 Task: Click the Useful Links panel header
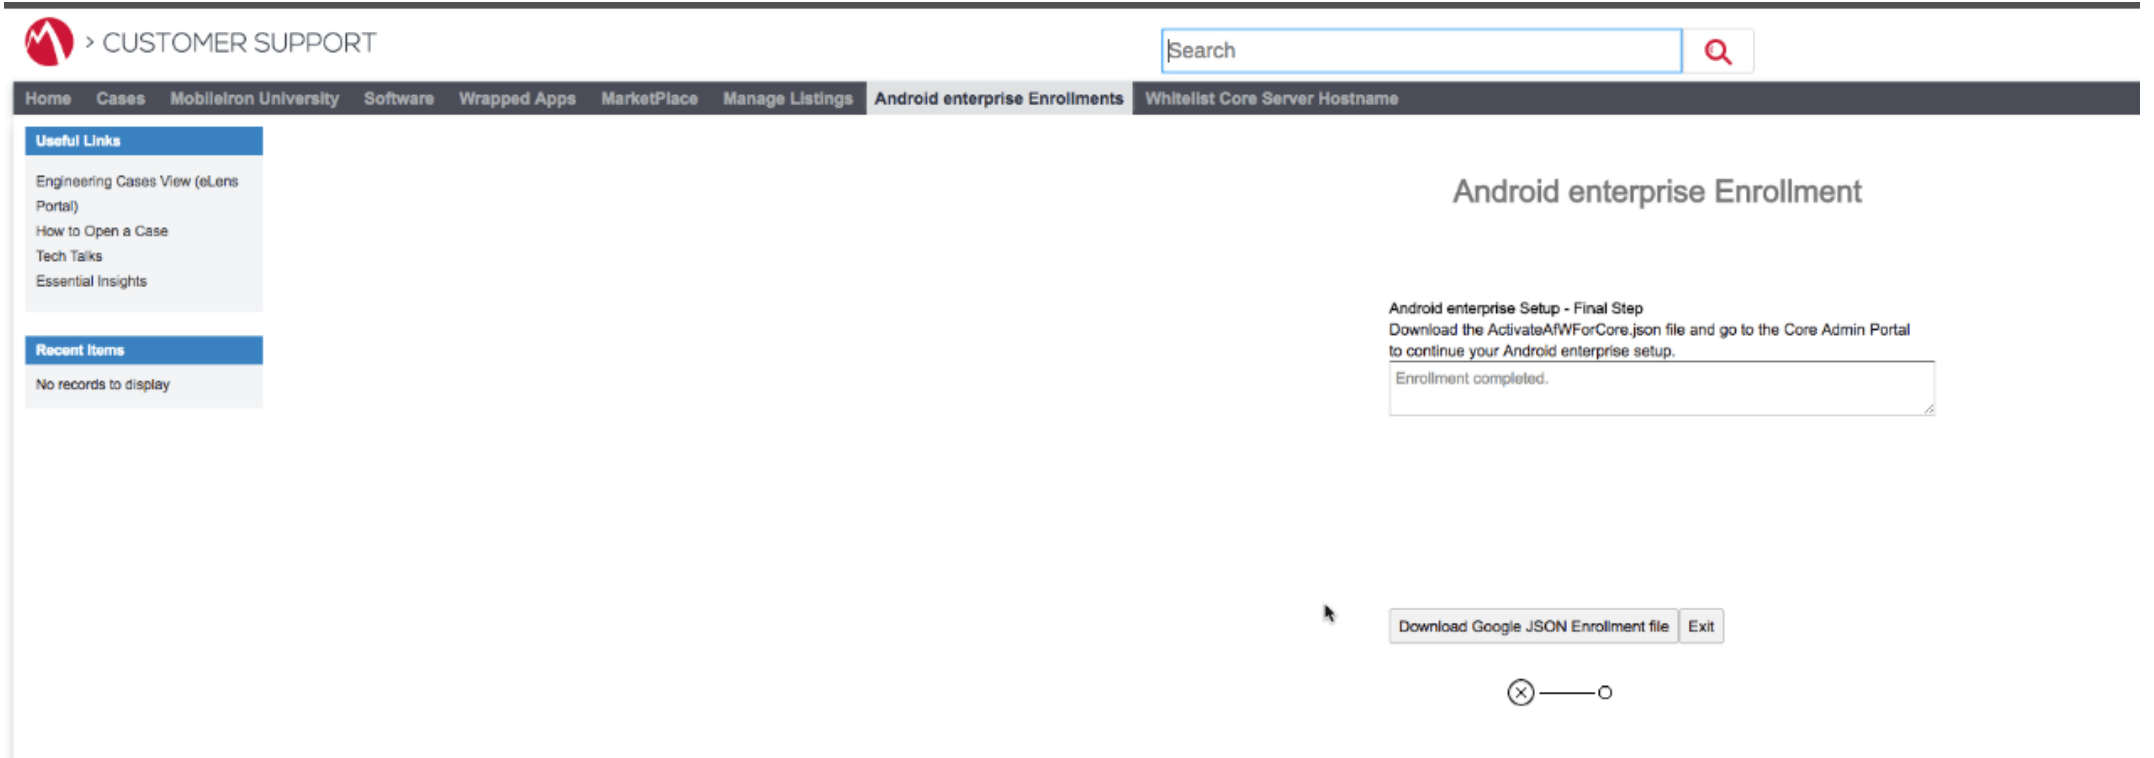[x=144, y=141]
